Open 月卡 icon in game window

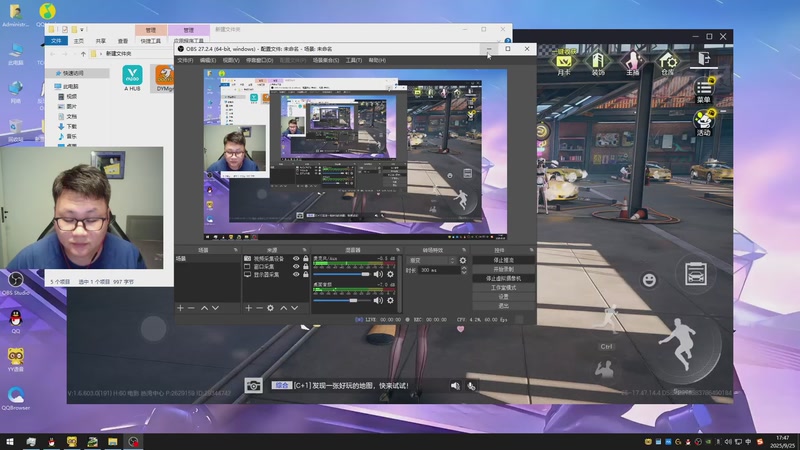[x=564, y=64]
